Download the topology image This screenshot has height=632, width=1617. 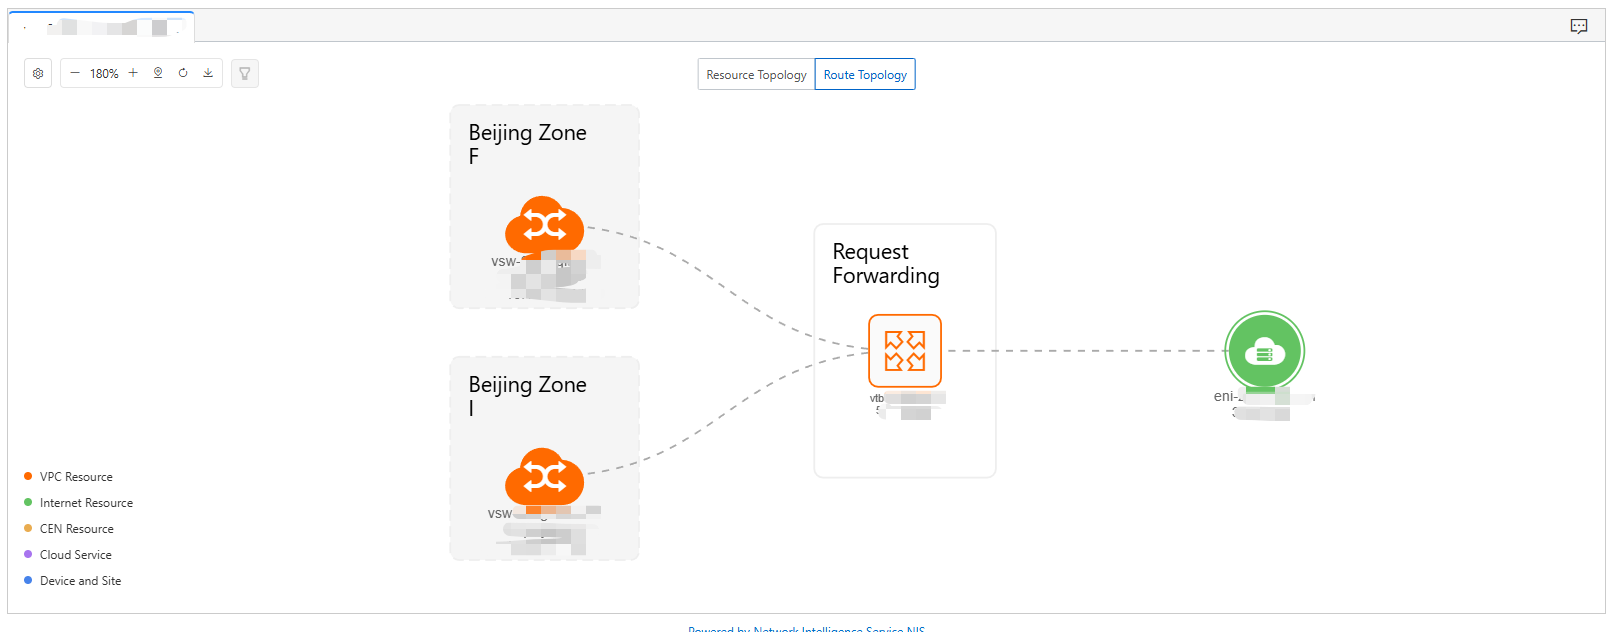coord(208,73)
